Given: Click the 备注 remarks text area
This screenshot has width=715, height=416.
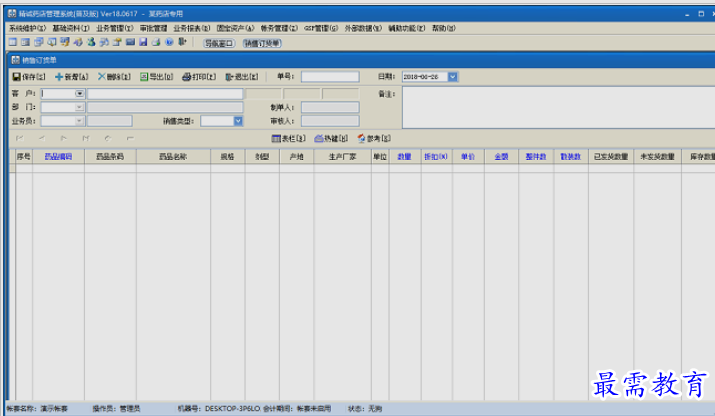Looking at the screenshot, I should [x=558, y=108].
